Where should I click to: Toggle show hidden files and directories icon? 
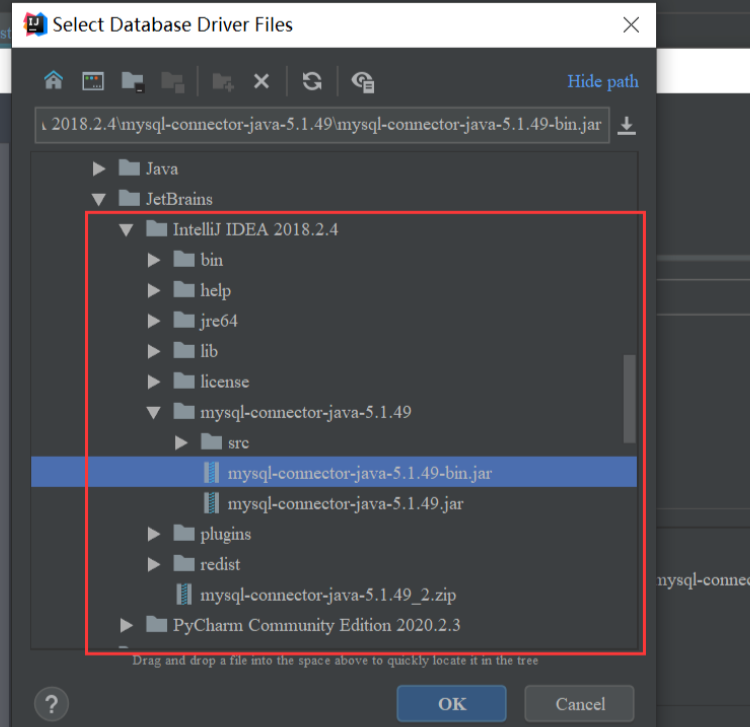tap(363, 82)
